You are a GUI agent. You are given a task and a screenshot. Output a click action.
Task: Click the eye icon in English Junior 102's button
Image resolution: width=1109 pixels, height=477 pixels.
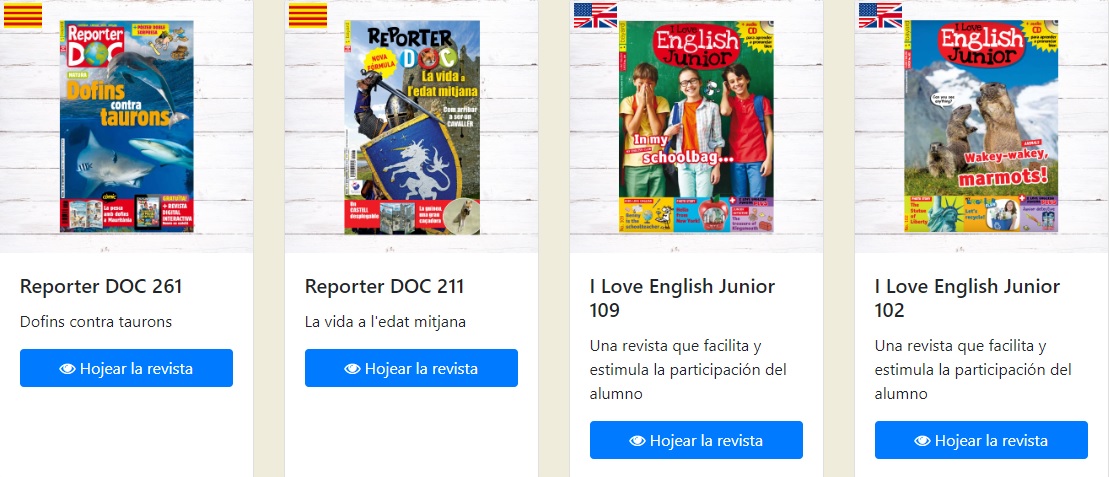click(x=923, y=440)
